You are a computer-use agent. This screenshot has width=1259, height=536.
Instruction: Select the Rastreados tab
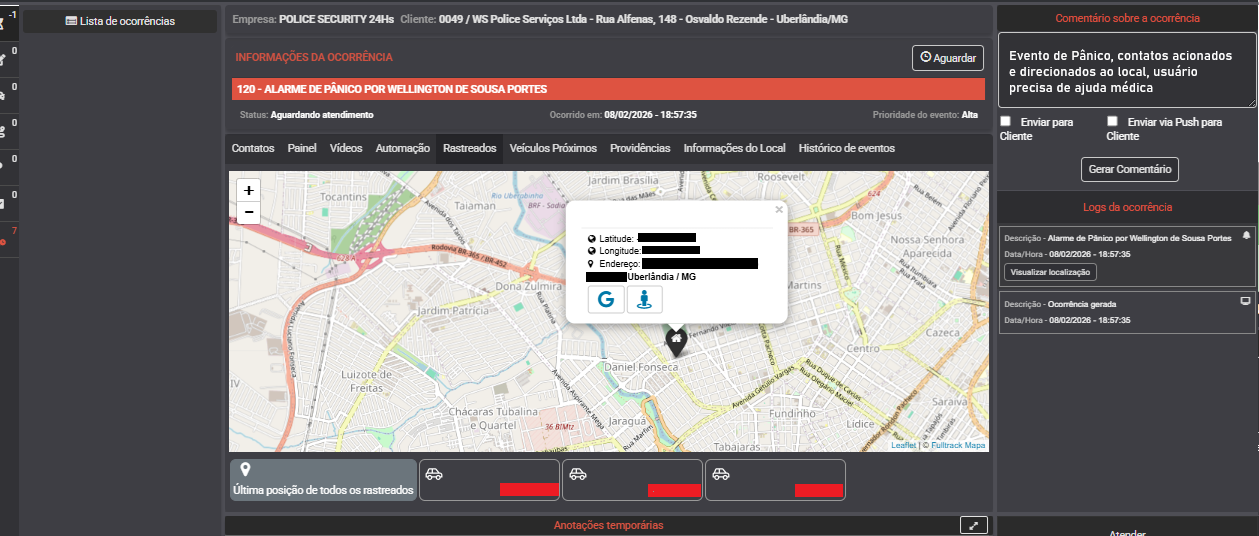pos(469,148)
